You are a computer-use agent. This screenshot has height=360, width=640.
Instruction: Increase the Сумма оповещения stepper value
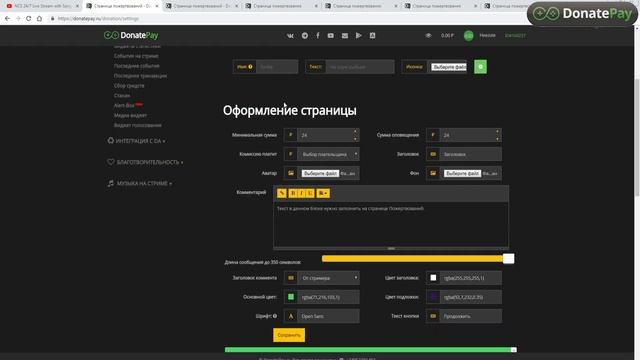pos(497,131)
